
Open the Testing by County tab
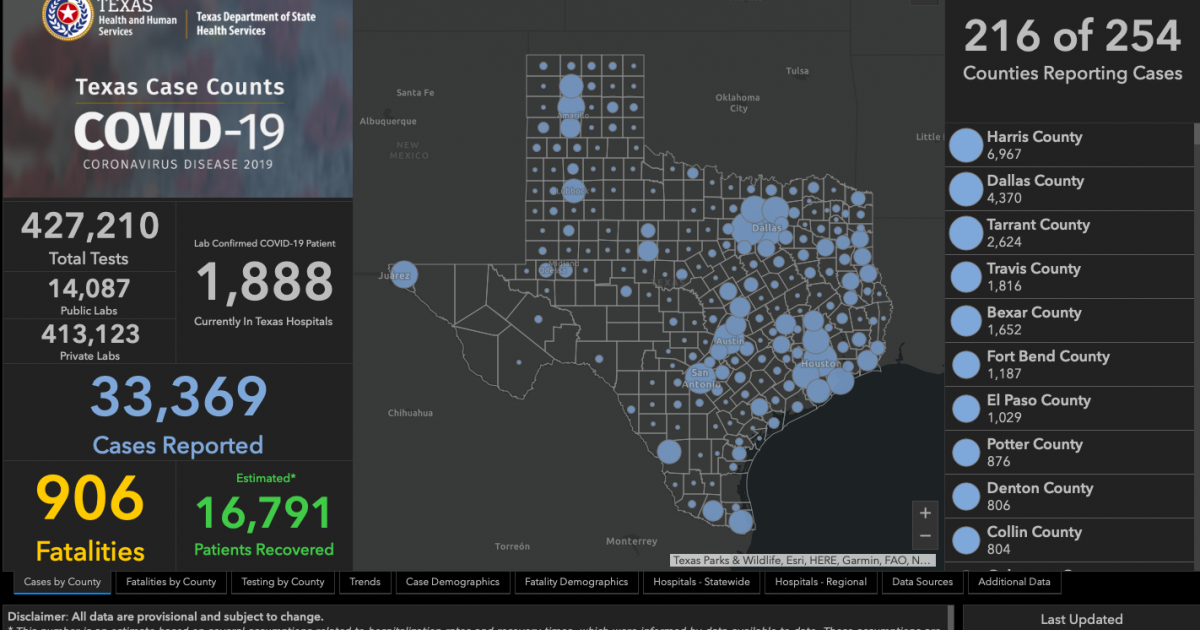click(x=283, y=582)
